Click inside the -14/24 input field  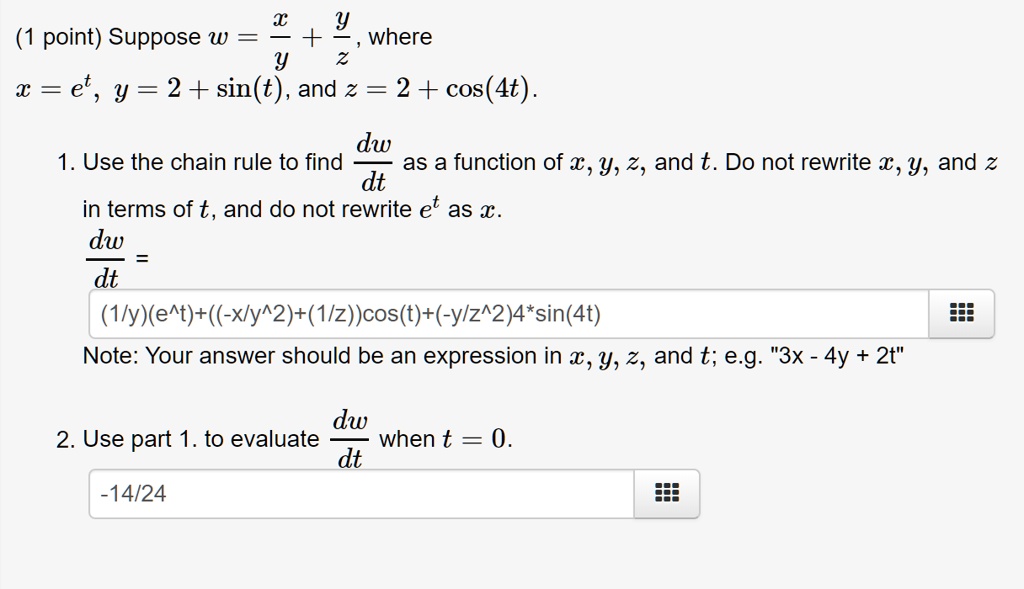(300, 493)
